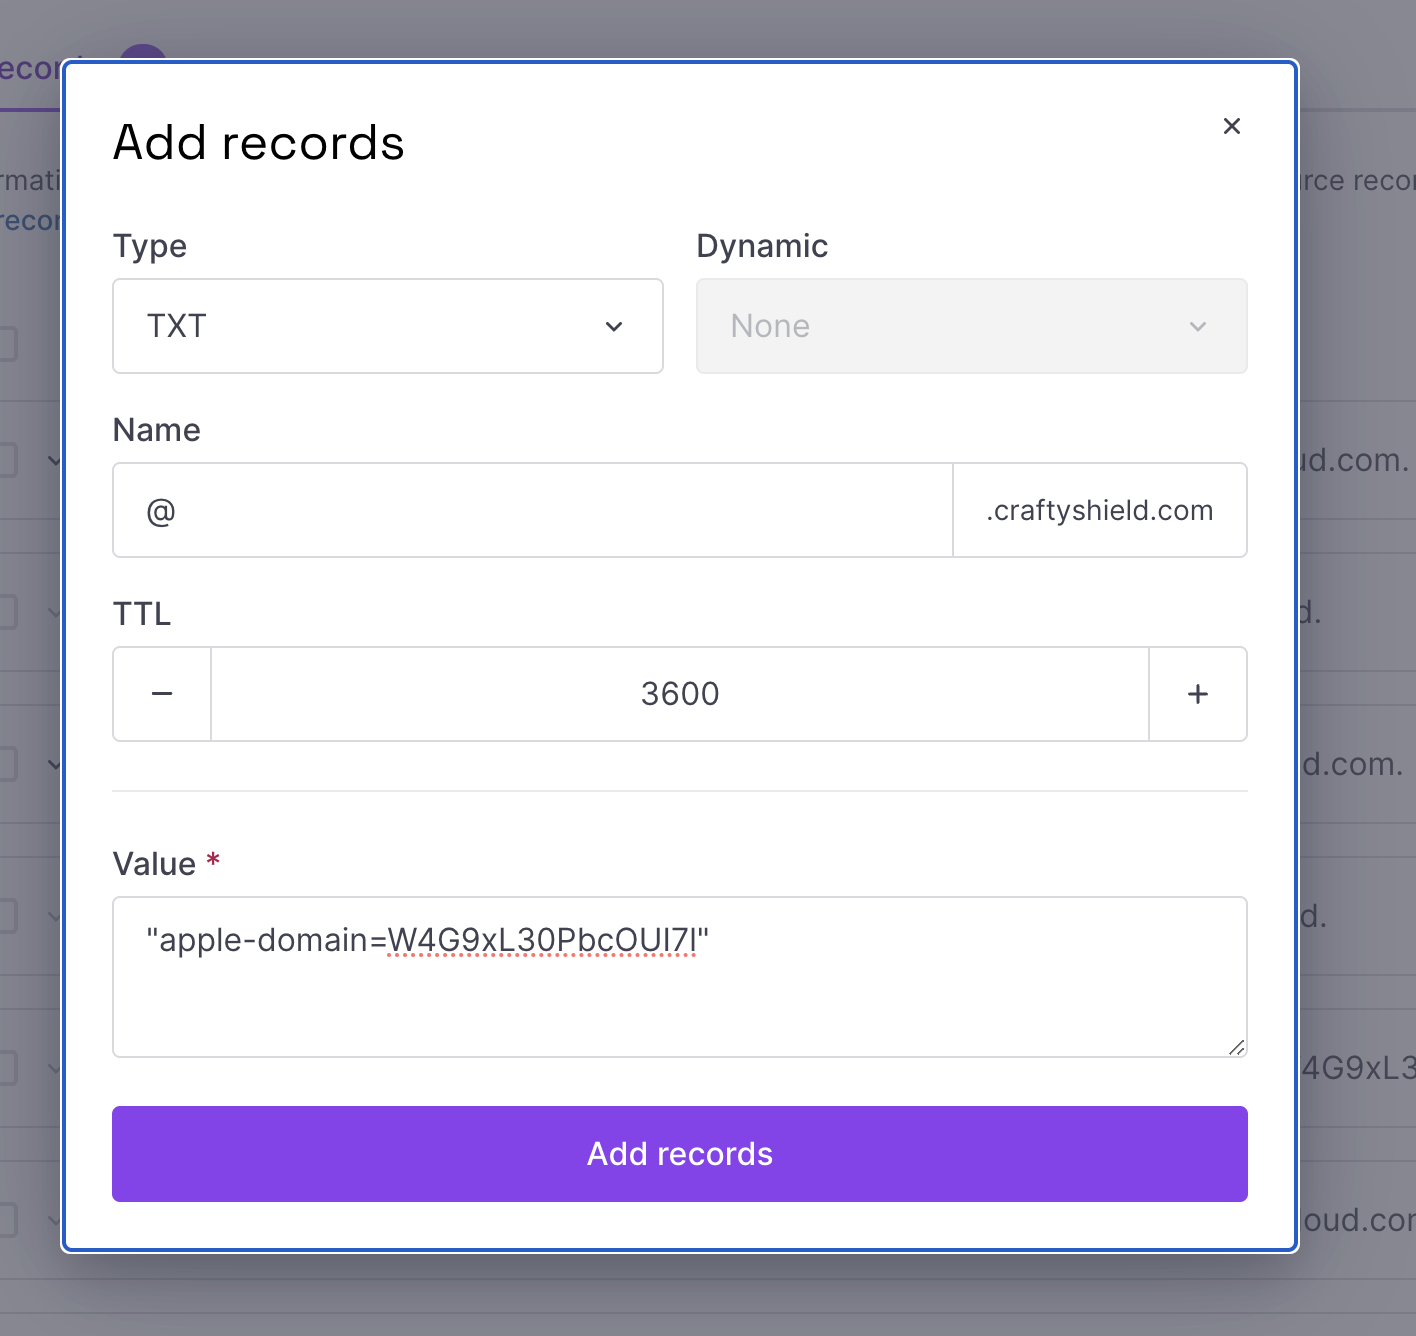Viewport: 1416px width, 1336px height.
Task: Click into the Name input with @
Action: pos(532,510)
